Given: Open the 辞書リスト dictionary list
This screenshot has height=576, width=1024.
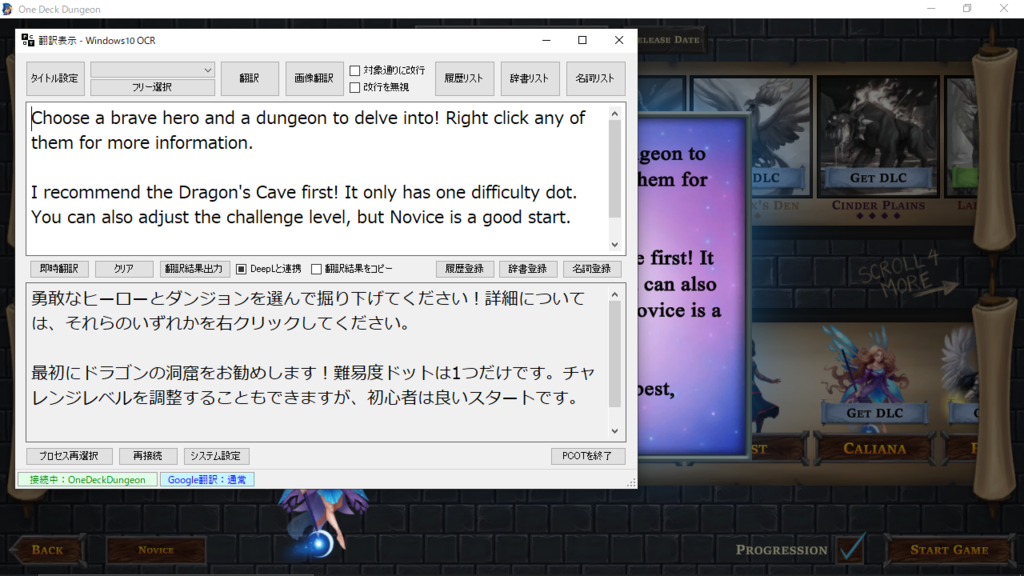Looking at the screenshot, I should click(530, 78).
